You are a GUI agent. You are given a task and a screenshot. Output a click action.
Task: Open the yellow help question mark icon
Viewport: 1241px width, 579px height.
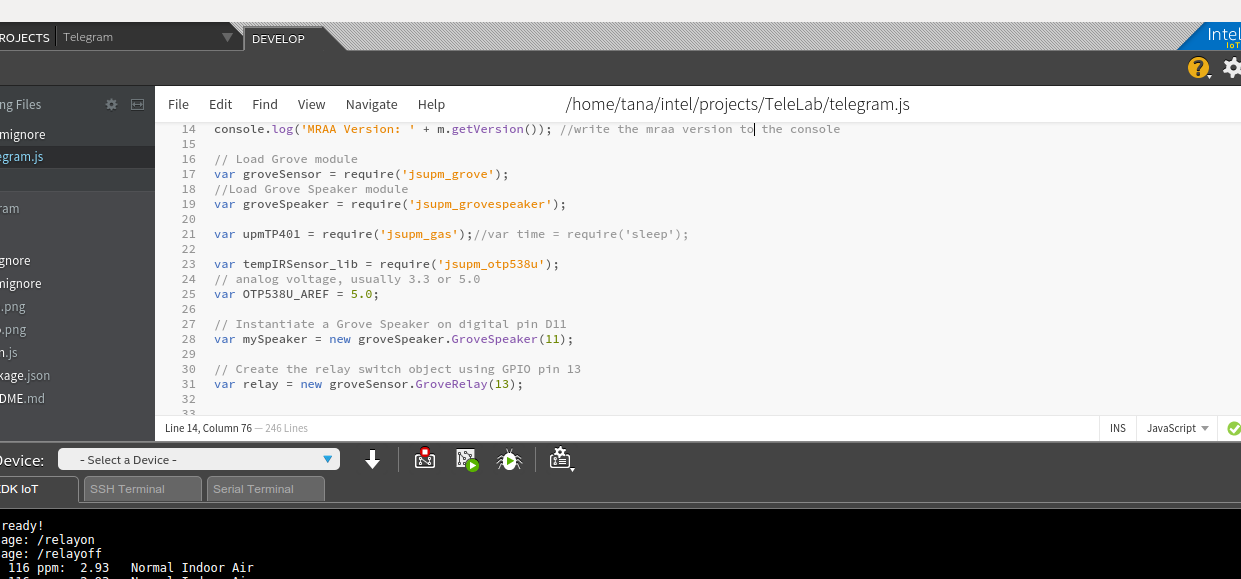(x=1198, y=68)
